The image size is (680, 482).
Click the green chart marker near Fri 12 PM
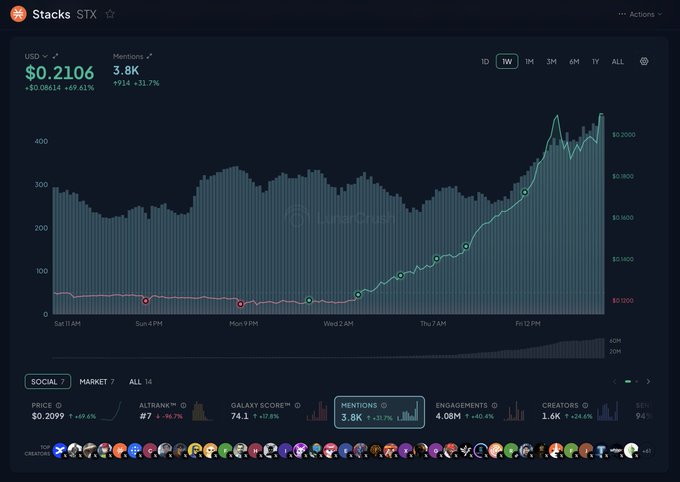[524, 192]
